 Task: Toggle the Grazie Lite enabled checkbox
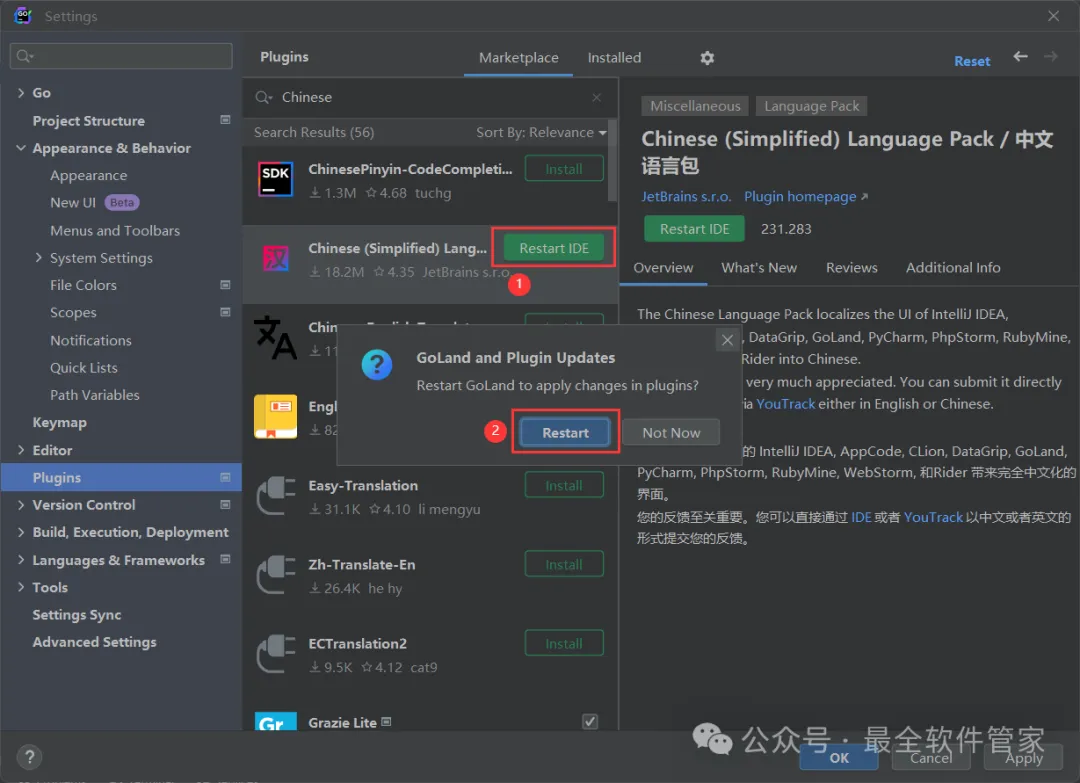(590, 722)
